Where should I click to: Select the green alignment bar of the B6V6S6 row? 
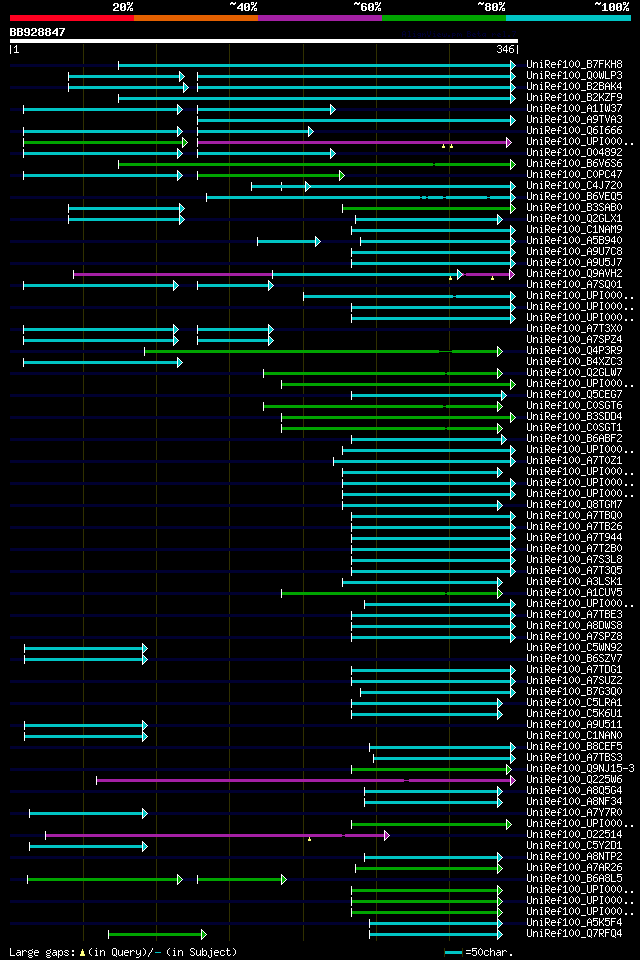[317, 164]
